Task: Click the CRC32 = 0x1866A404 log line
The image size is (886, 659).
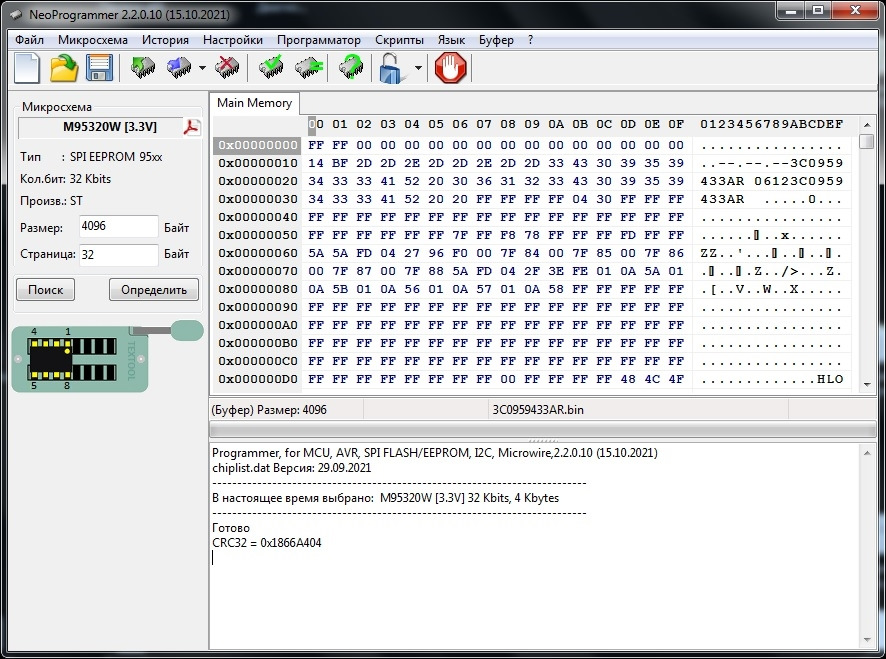Action: (267, 543)
